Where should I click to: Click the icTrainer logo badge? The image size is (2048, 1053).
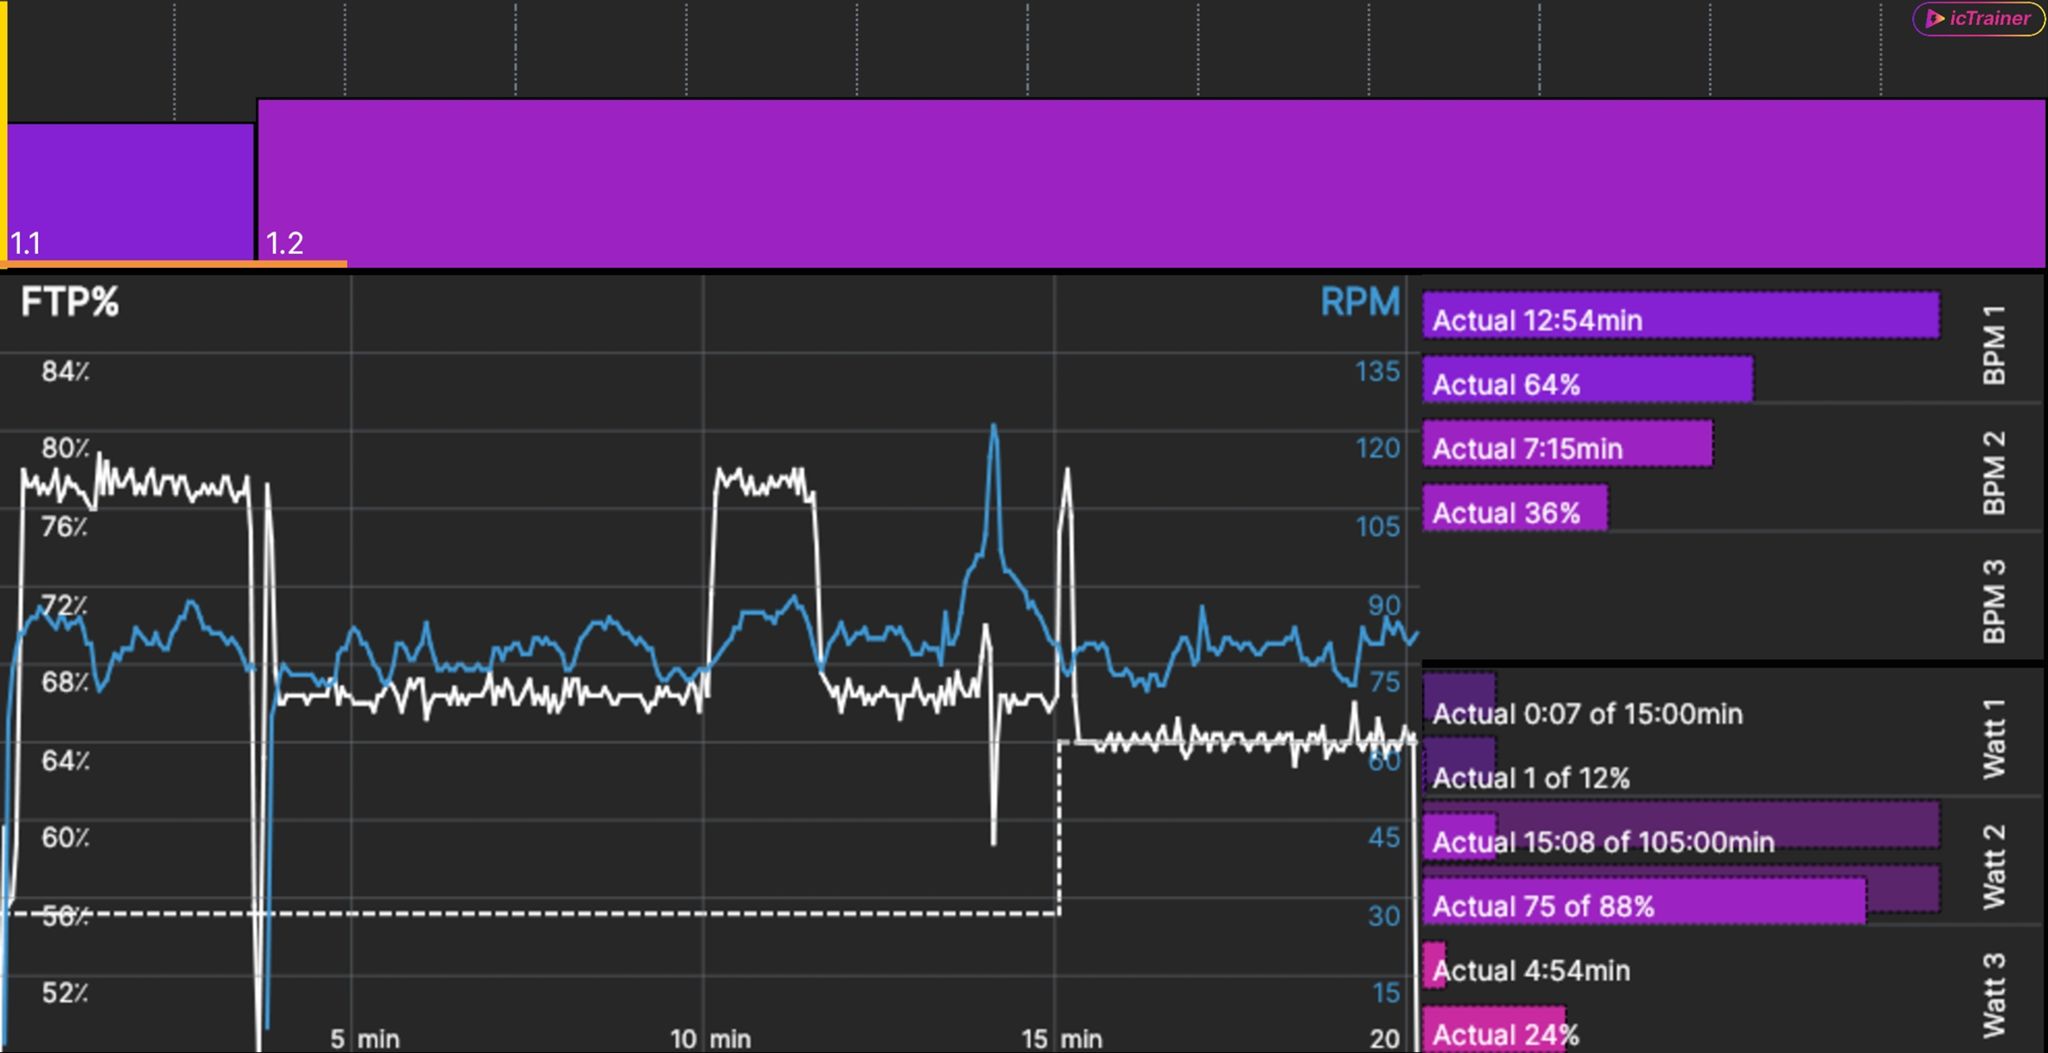coord(1978,19)
